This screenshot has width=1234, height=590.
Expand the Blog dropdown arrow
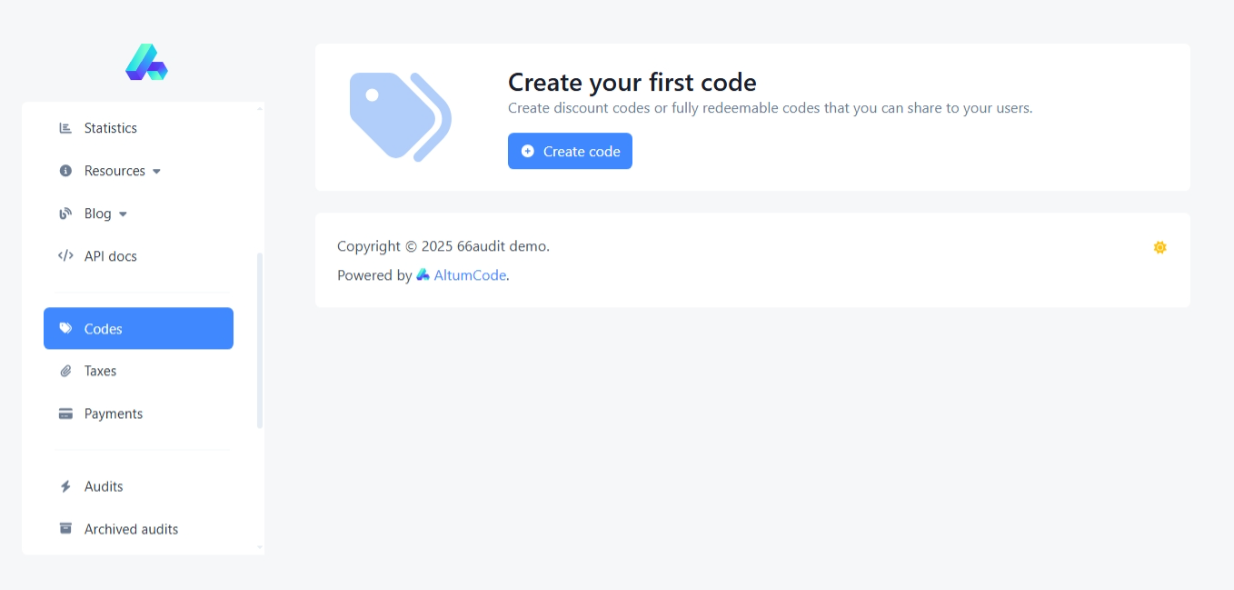(x=123, y=214)
